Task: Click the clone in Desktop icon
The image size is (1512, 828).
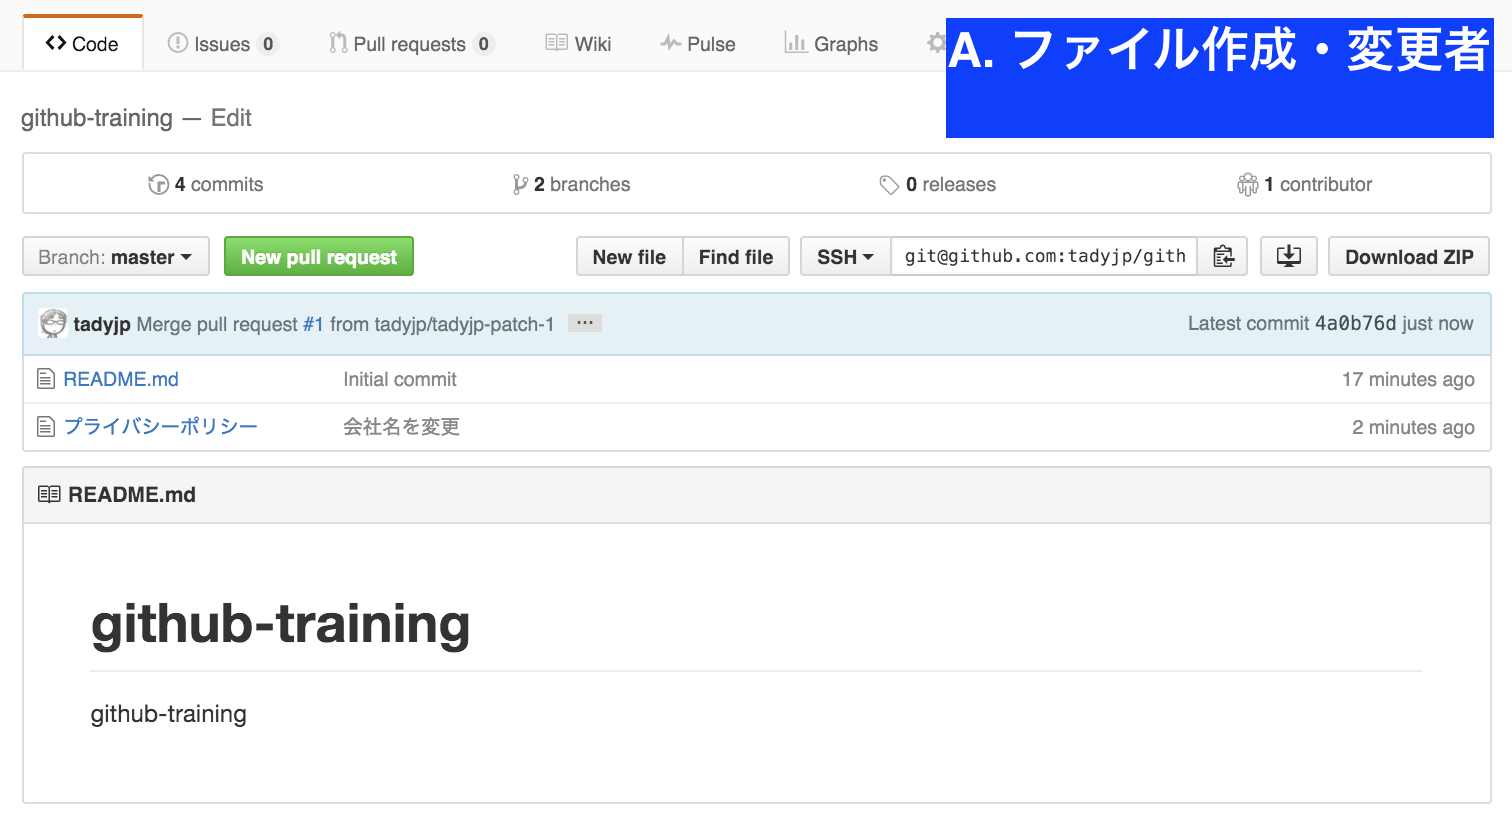Action: tap(1289, 257)
